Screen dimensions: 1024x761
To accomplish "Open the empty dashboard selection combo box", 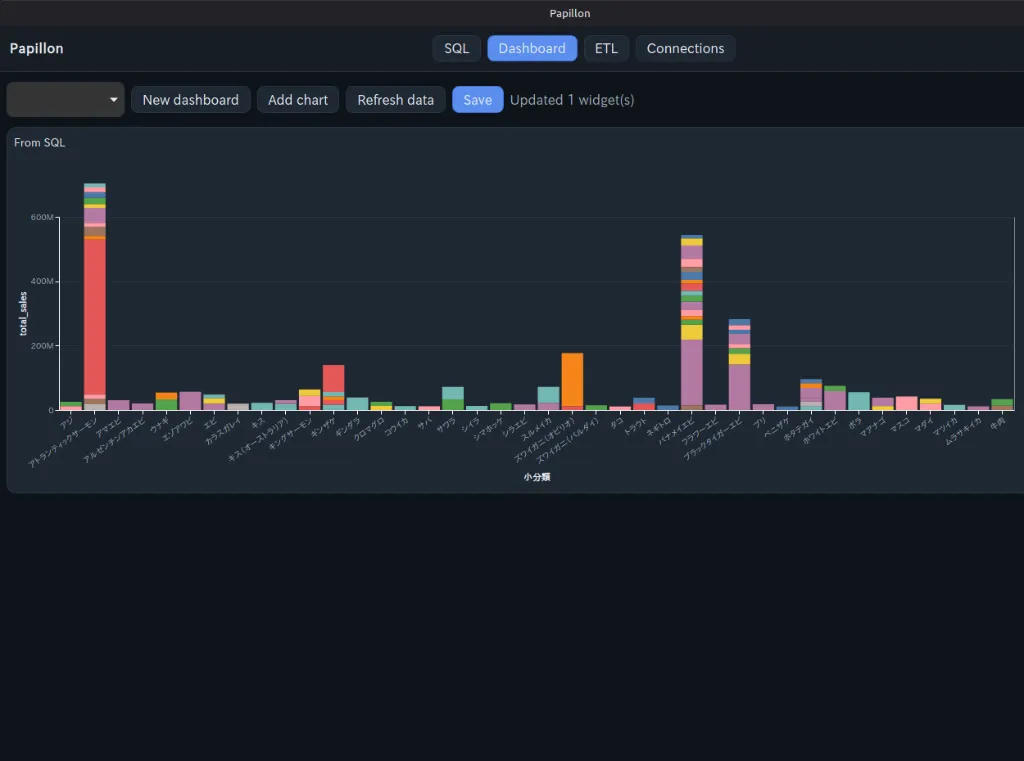I will (x=65, y=100).
